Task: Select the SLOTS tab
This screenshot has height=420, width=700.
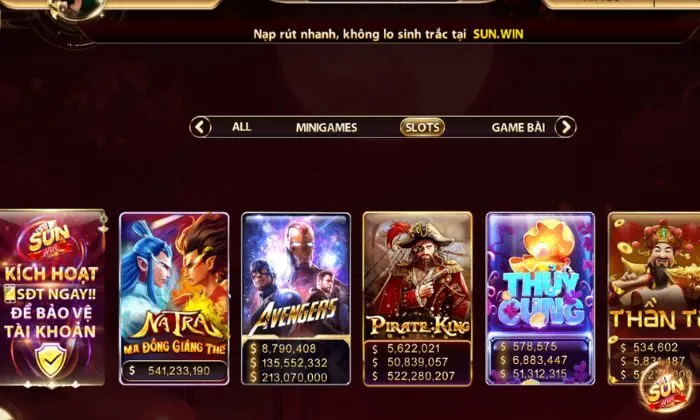Action: 422,128
